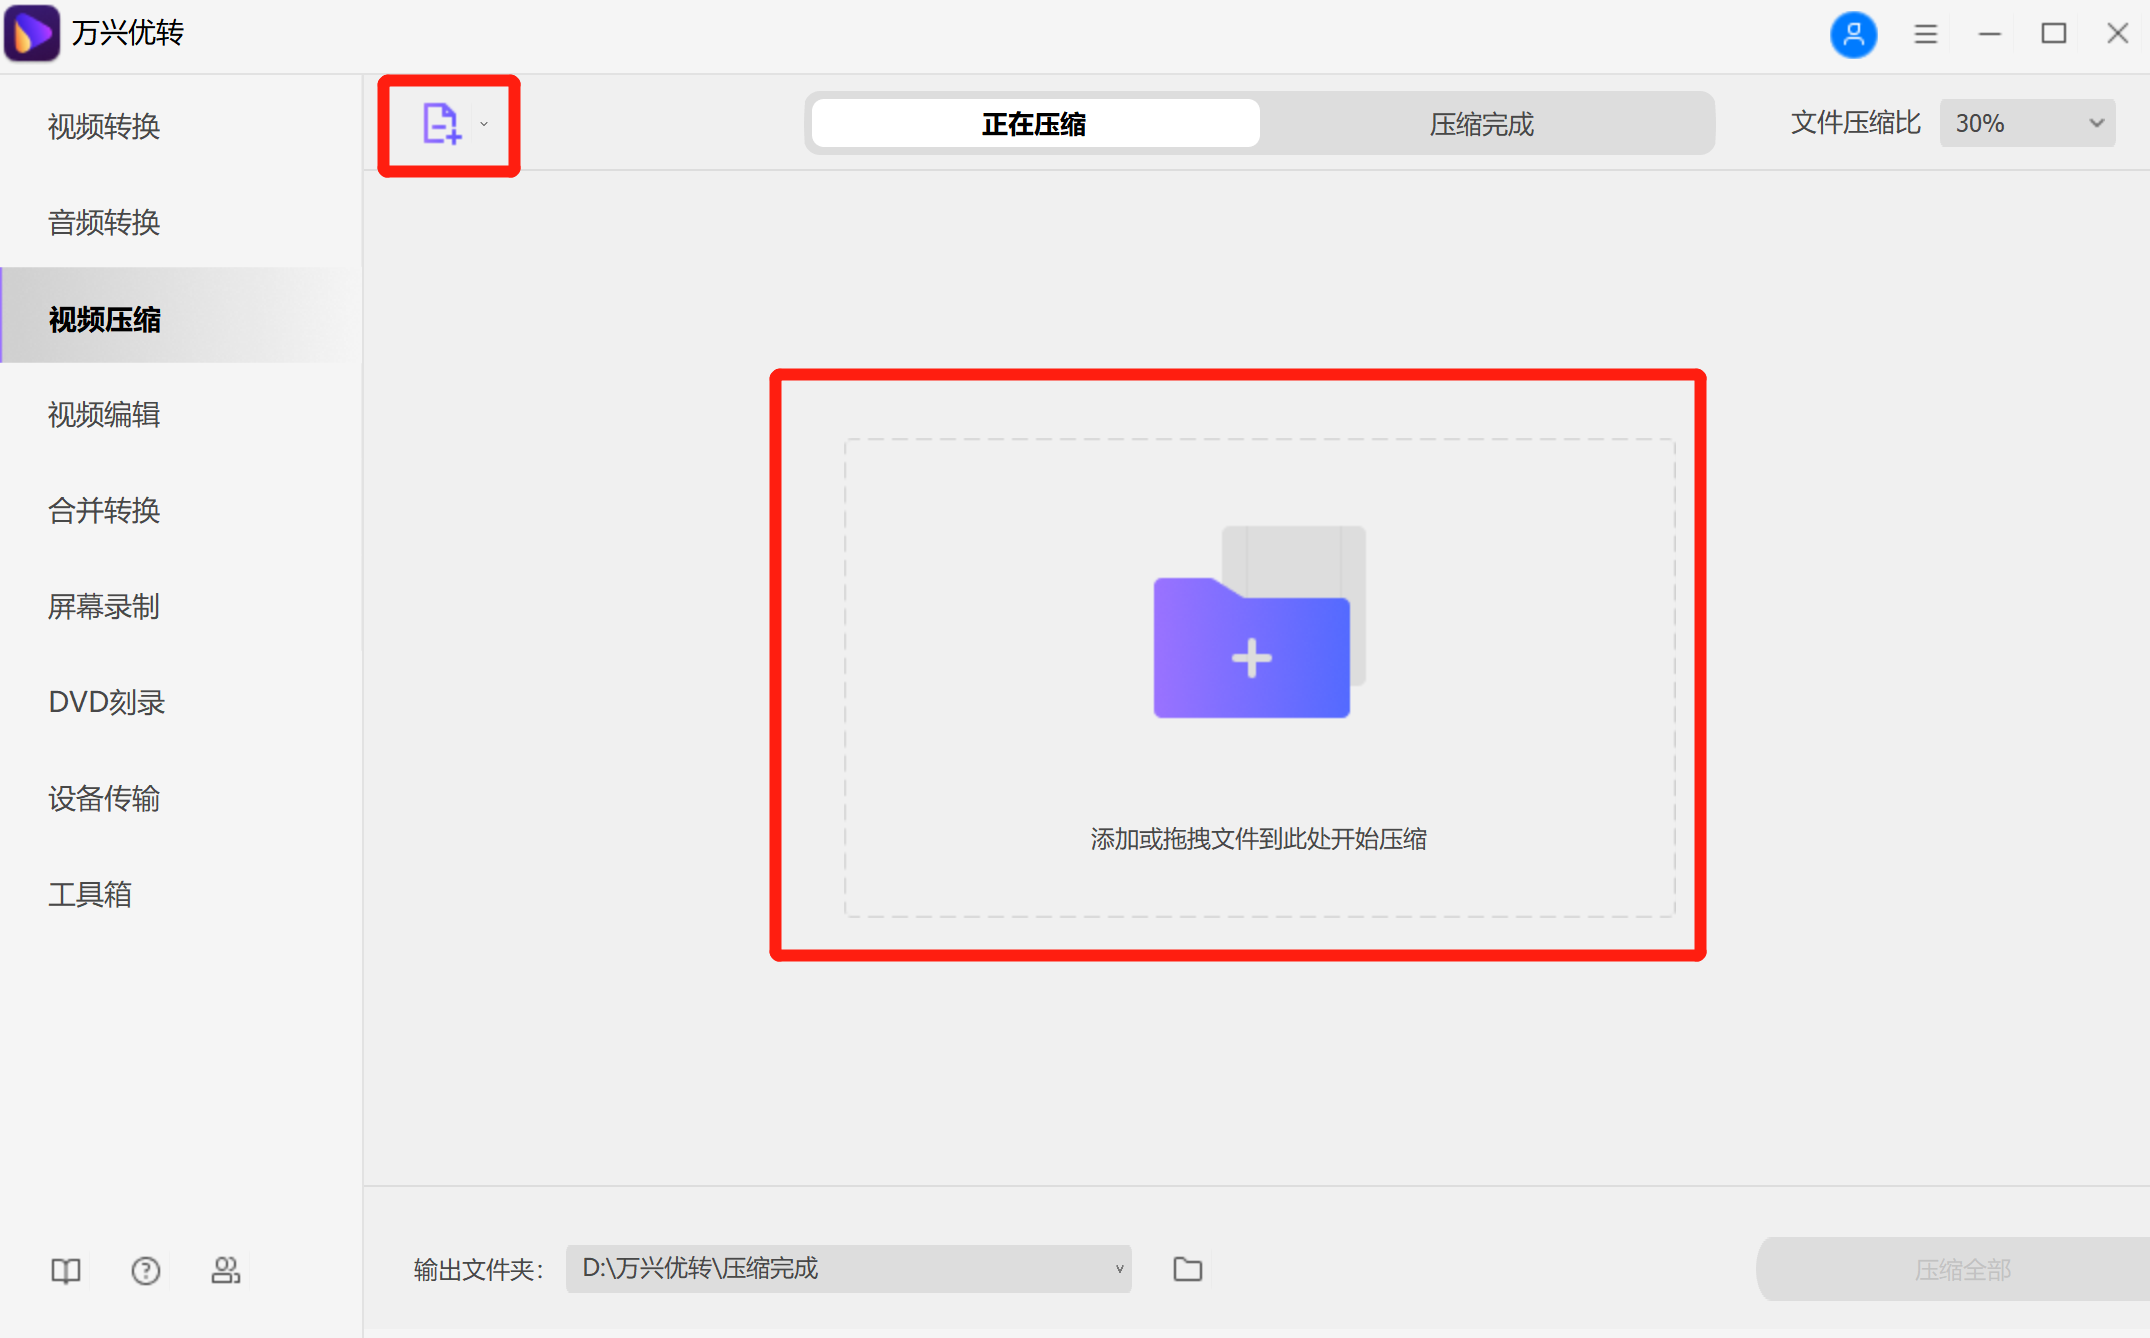Switch to the 压缩完成 tab
The height and width of the screenshot is (1338, 2150).
(x=1482, y=123)
